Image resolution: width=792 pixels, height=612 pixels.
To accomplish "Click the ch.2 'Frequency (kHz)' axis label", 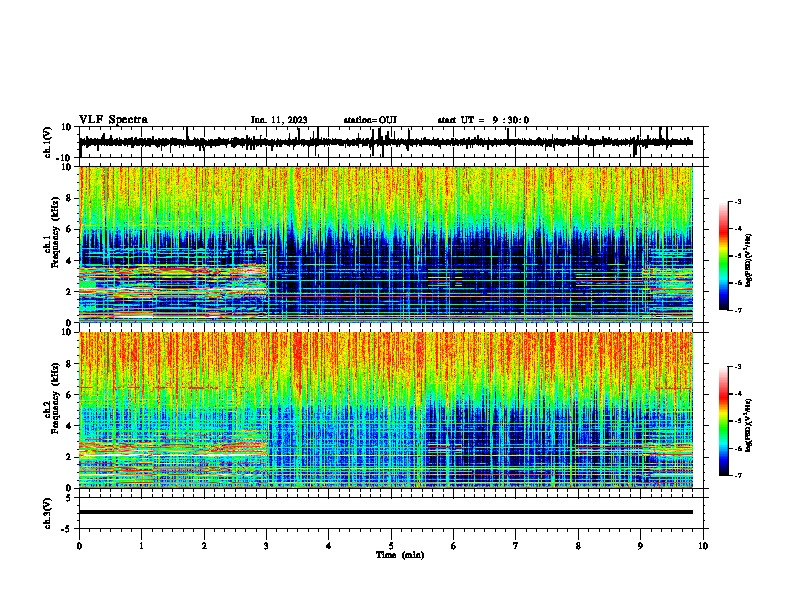I will (56, 398).
